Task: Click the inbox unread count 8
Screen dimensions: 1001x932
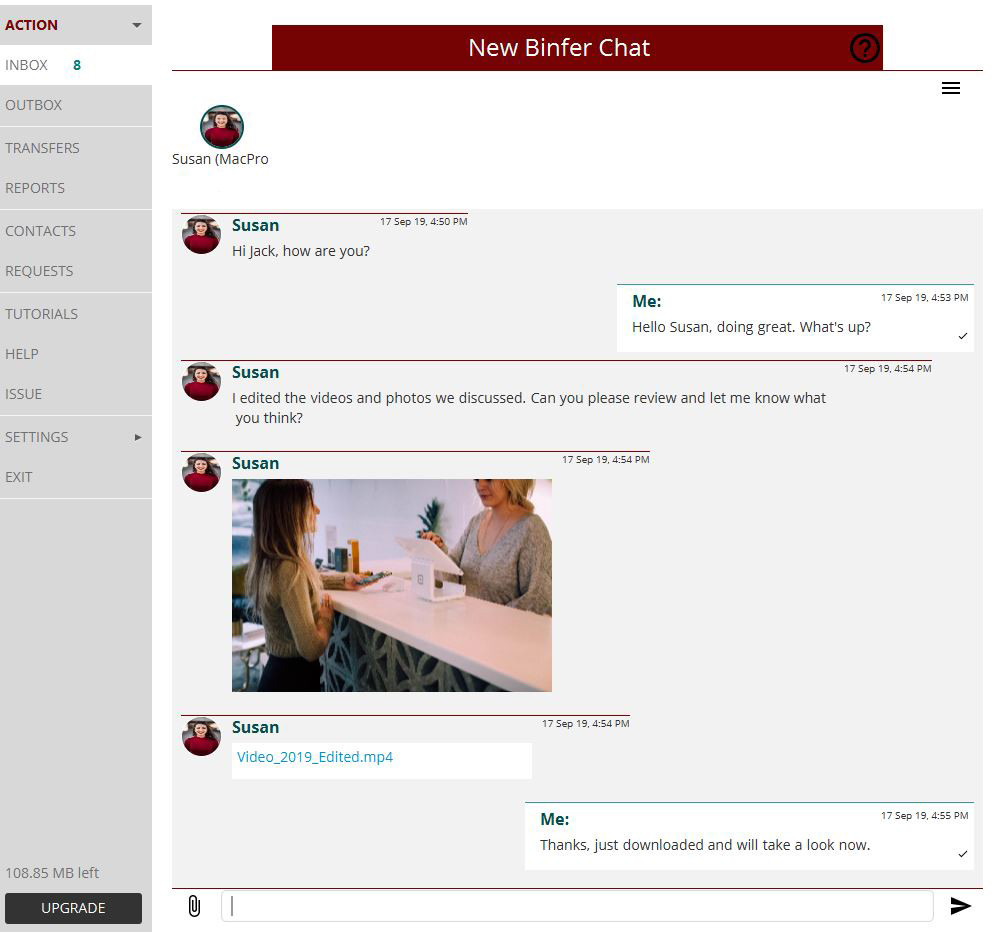Action: [77, 65]
